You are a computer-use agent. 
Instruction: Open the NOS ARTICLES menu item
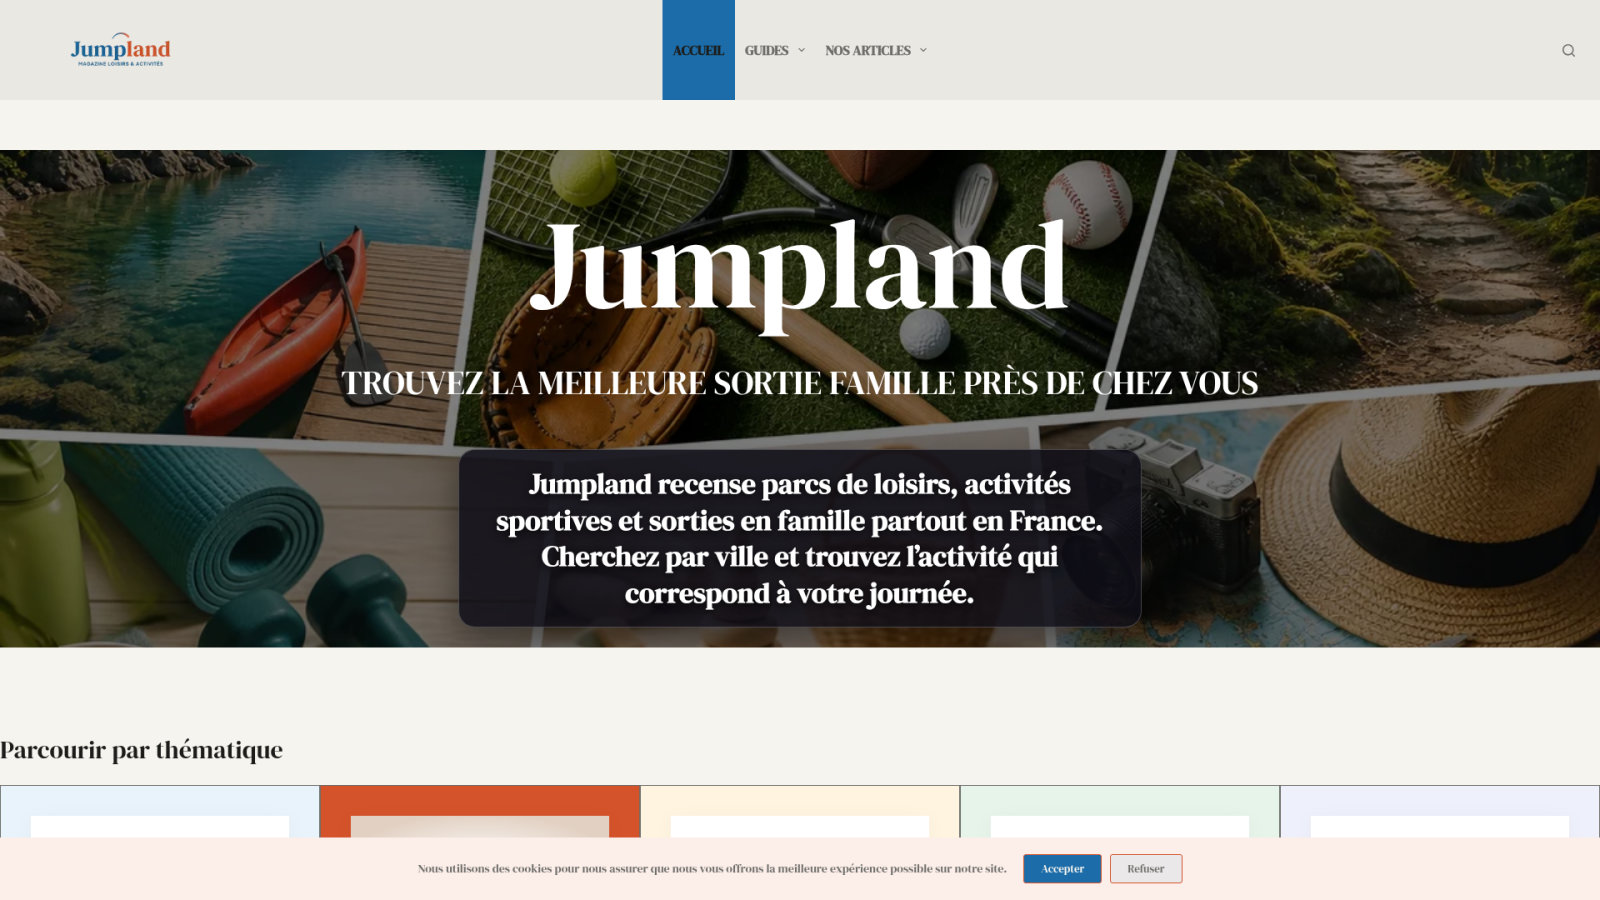point(867,50)
